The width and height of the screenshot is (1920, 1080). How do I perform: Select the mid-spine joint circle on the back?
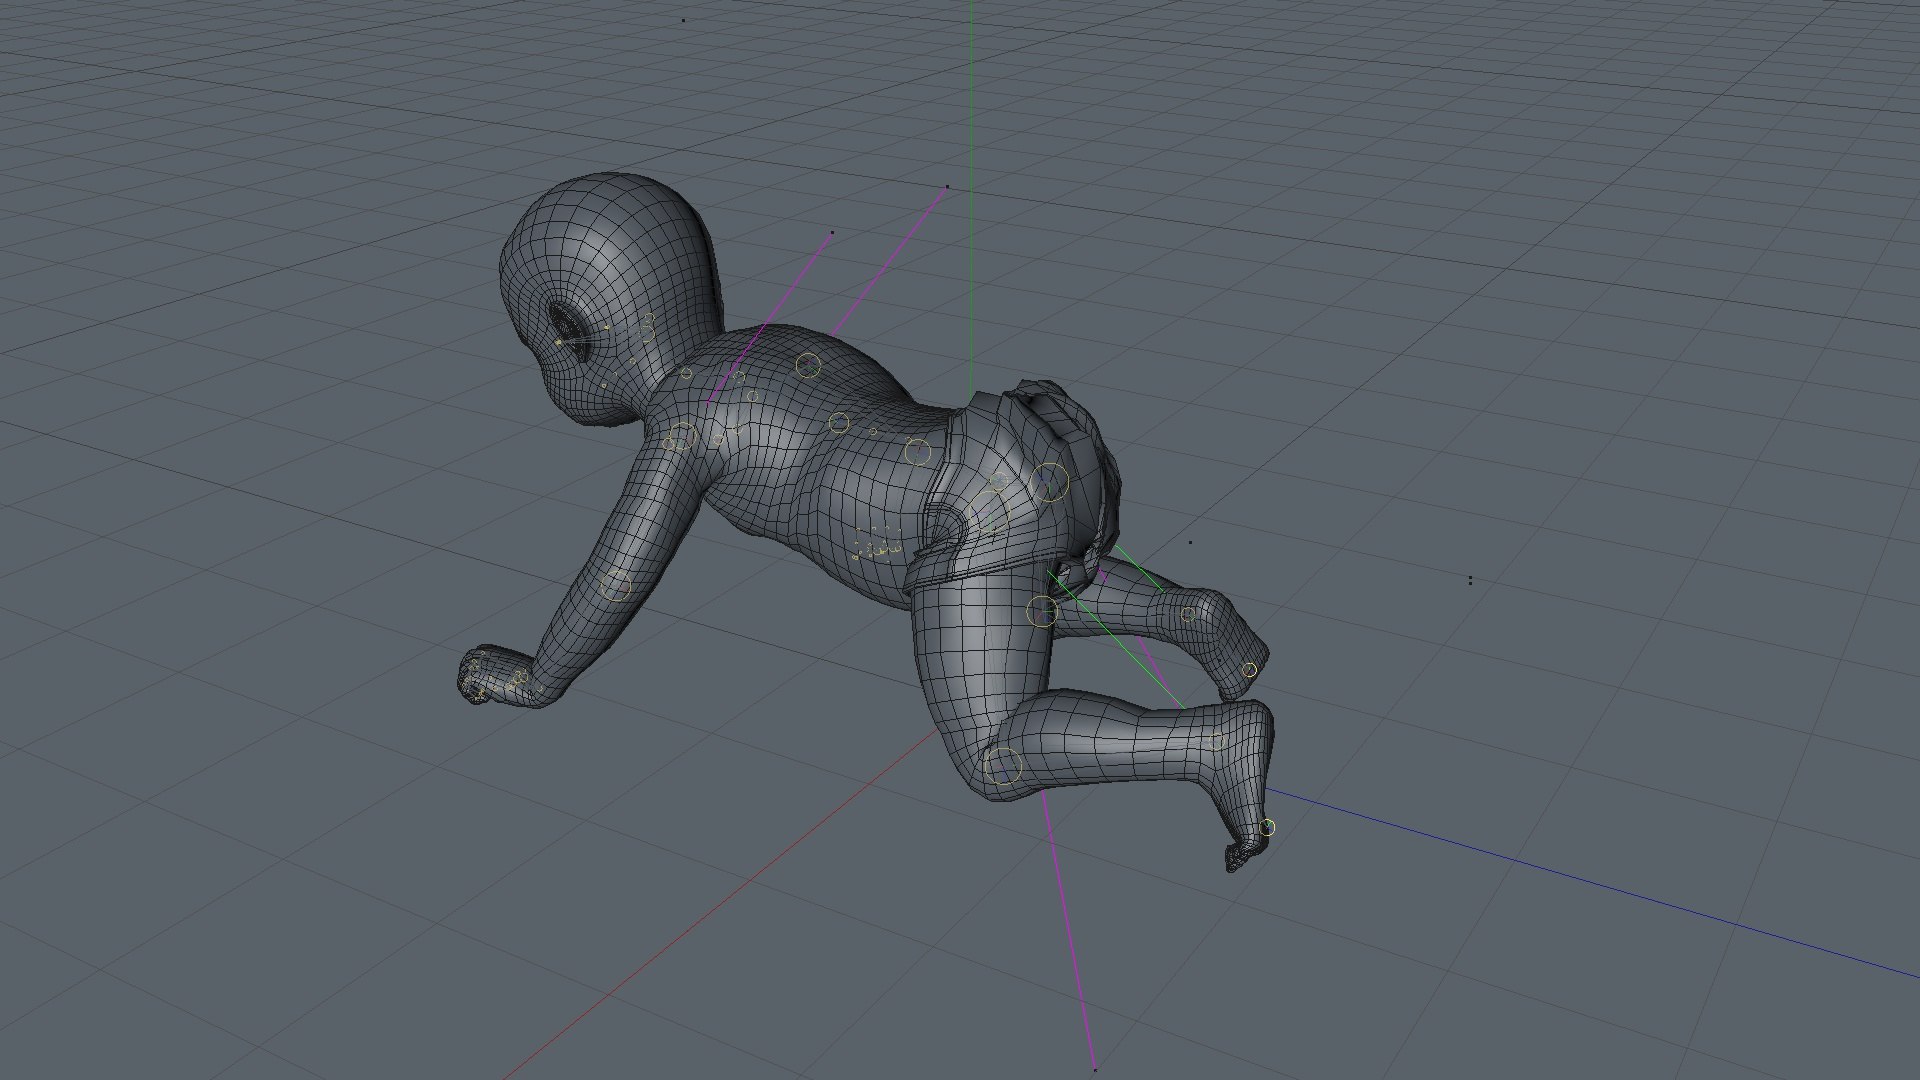tap(839, 423)
